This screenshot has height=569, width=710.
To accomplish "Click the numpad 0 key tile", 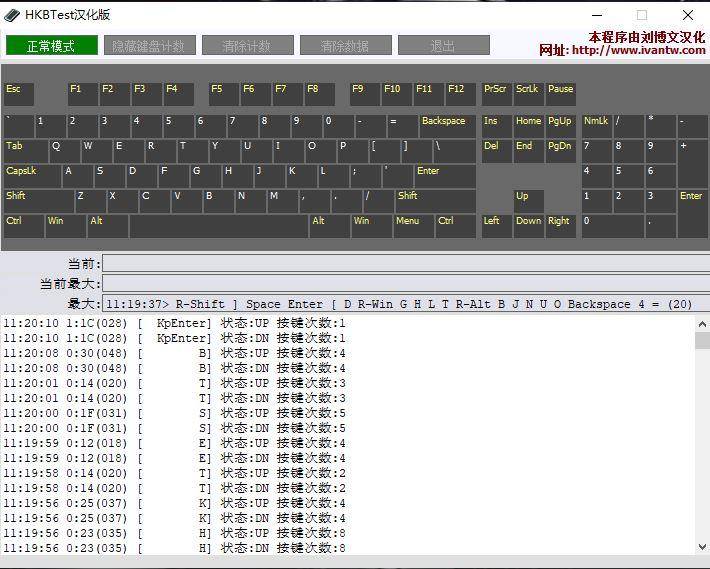I will tap(613, 226).
